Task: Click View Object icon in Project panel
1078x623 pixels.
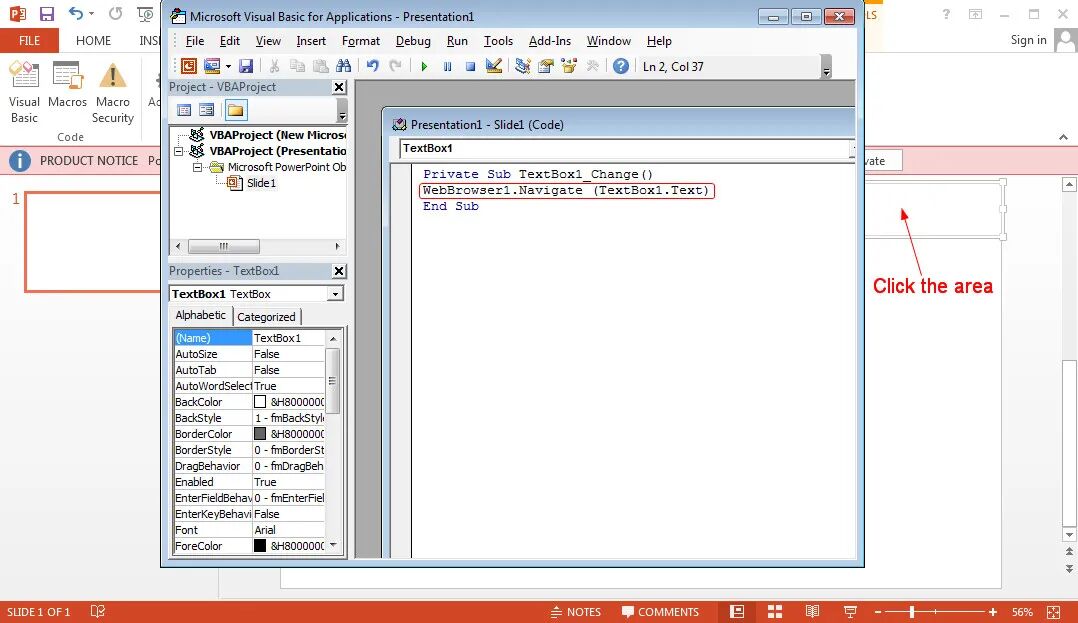Action: click(206, 110)
